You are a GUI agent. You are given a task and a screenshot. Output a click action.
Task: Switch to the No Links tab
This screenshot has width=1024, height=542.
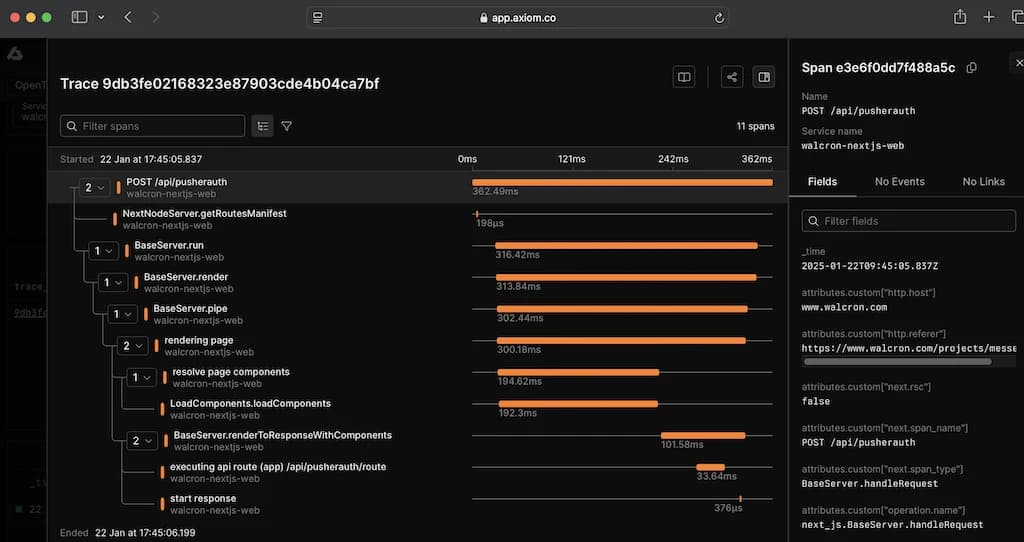coord(983,182)
